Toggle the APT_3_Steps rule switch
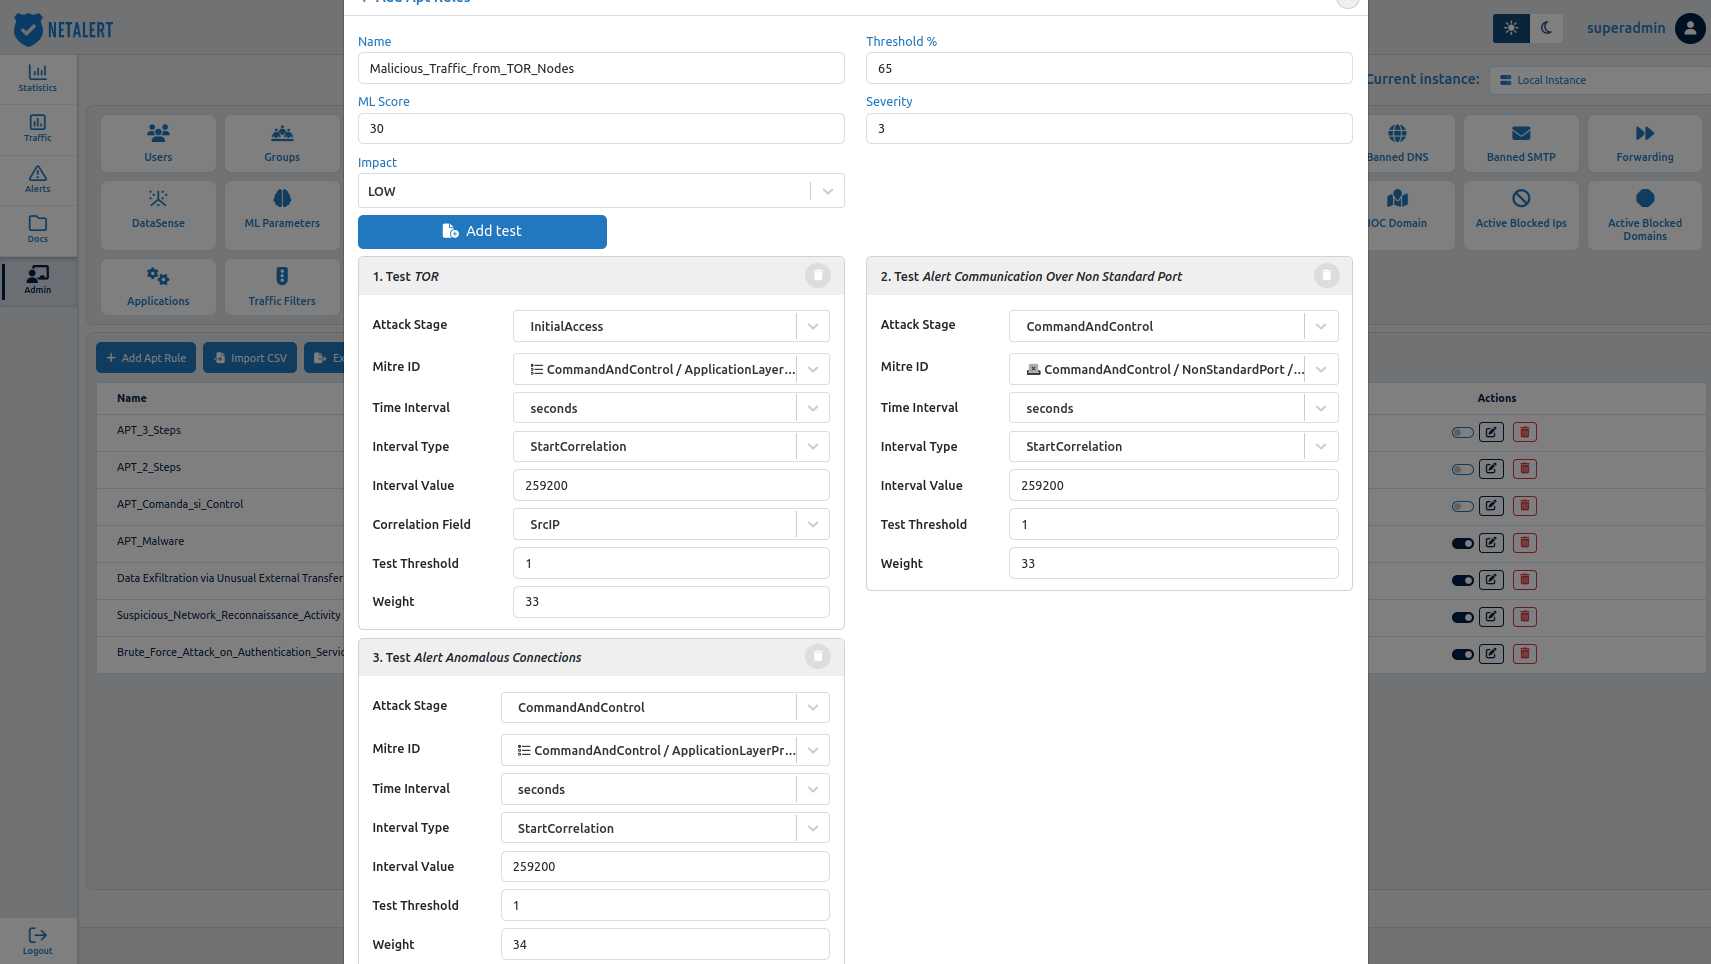1711x964 pixels. pyautogui.click(x=1463, y=433)
